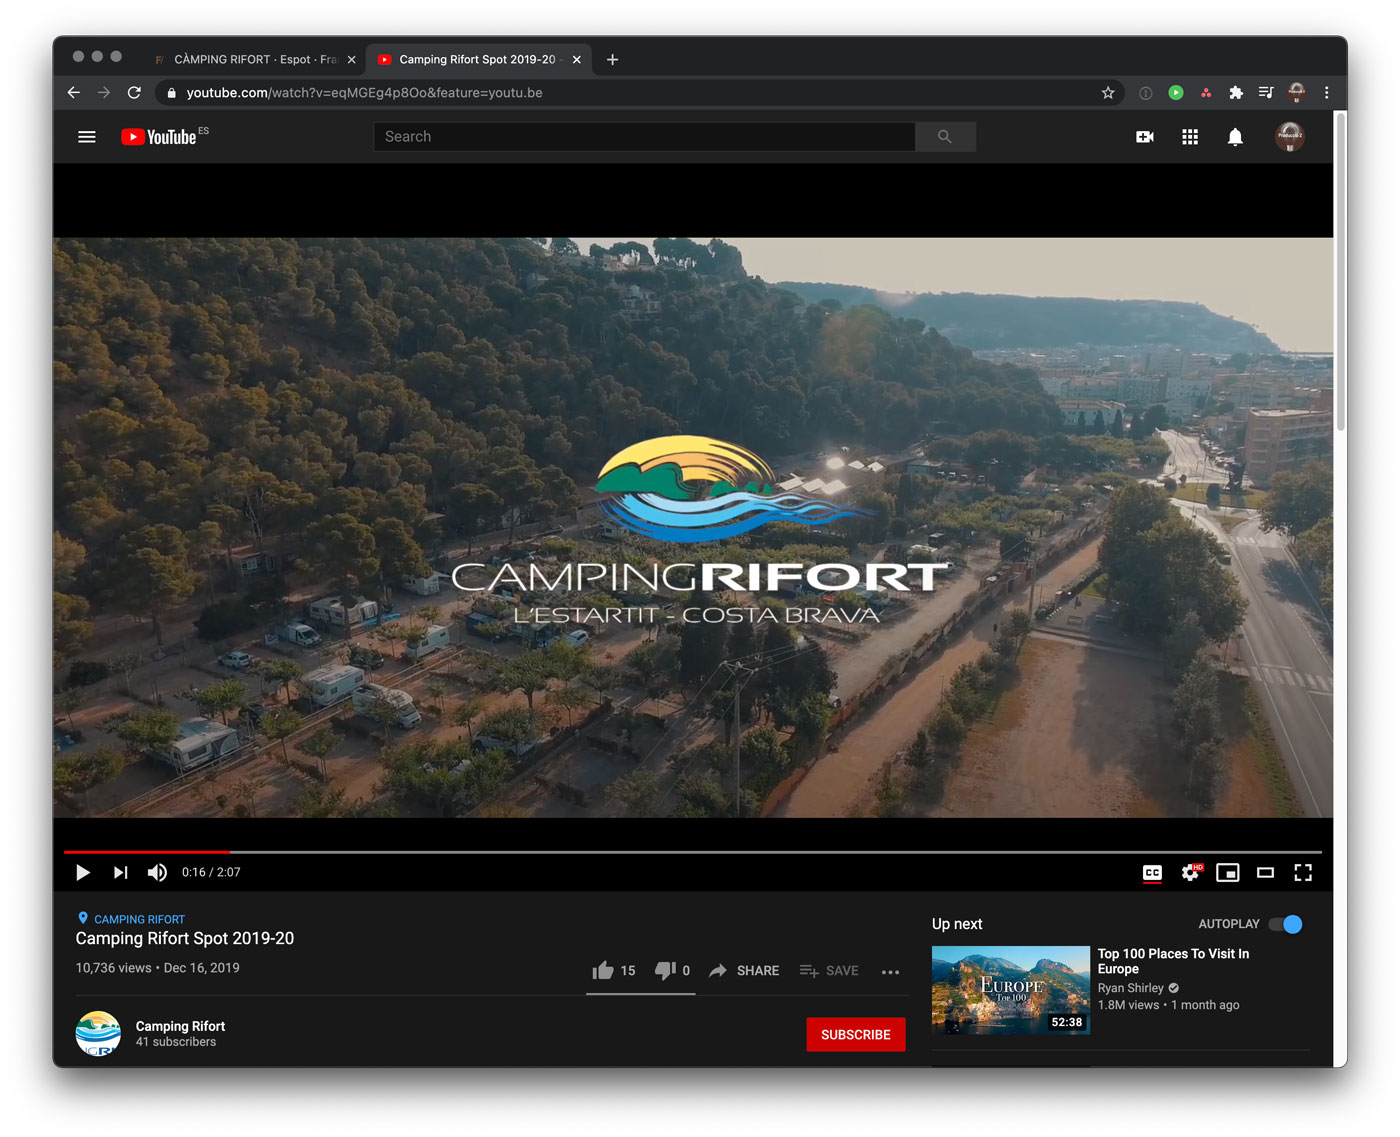Open the YouTube apps grid
Screen dimensions: 1400x1137
[x=1190, y=137]
